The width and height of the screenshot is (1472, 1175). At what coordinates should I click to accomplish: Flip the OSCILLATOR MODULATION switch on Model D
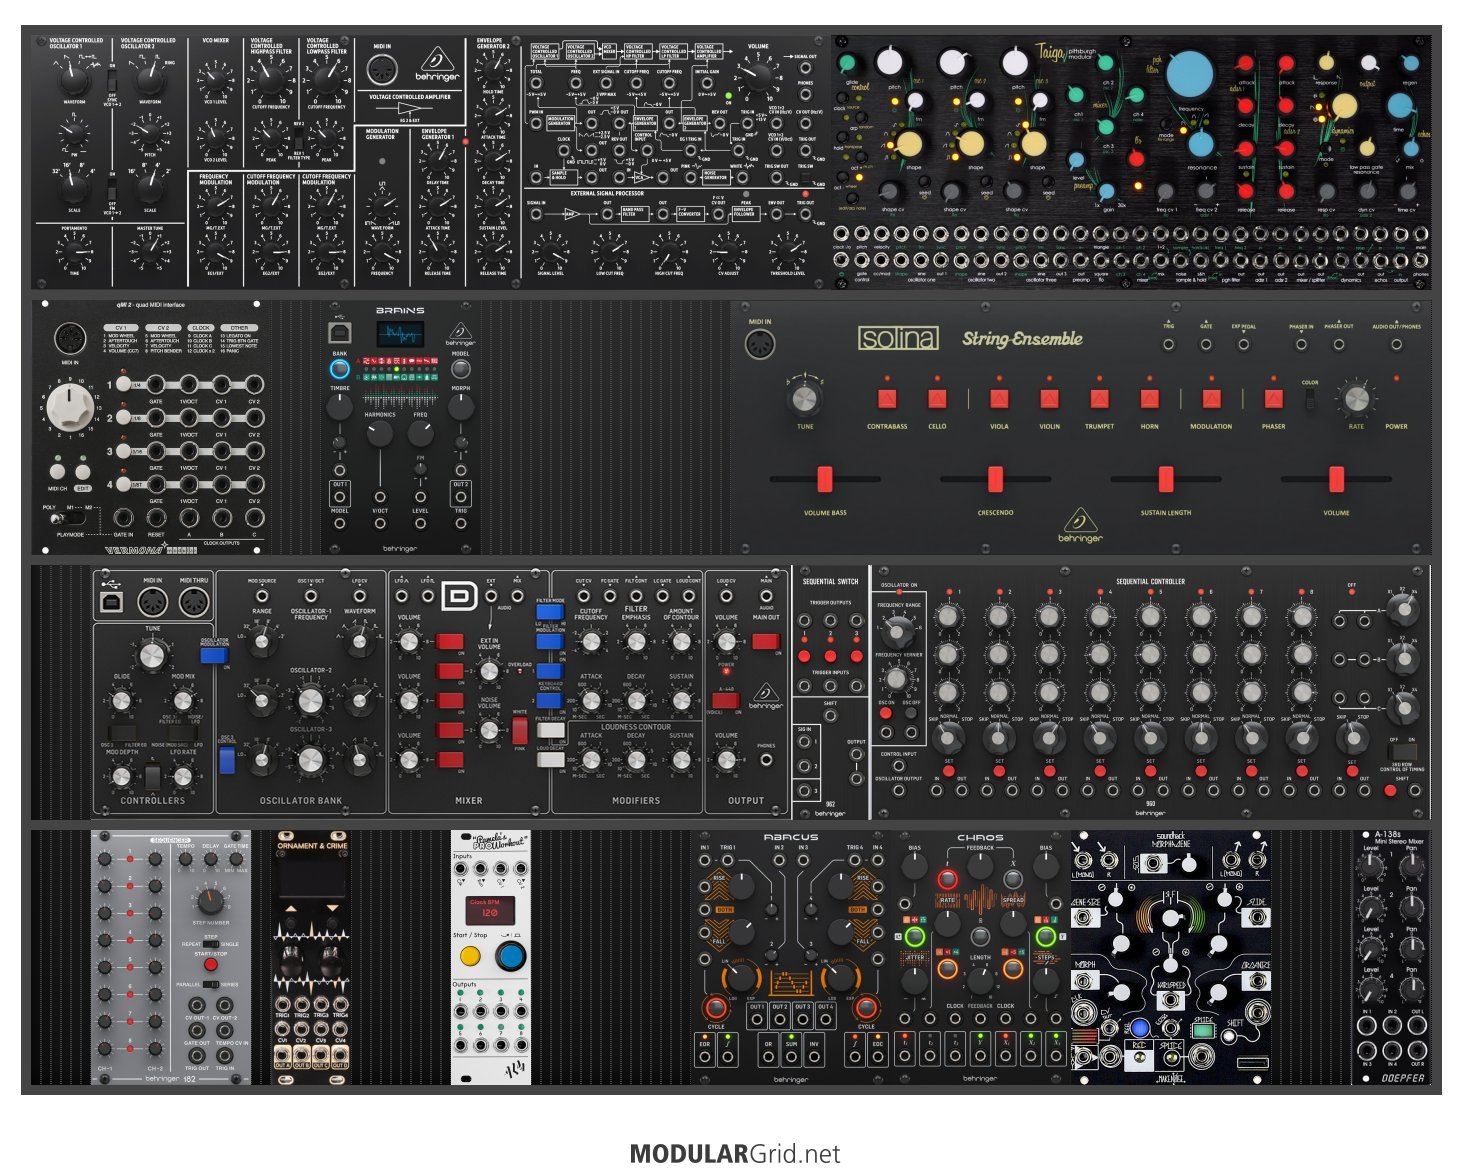213,655
